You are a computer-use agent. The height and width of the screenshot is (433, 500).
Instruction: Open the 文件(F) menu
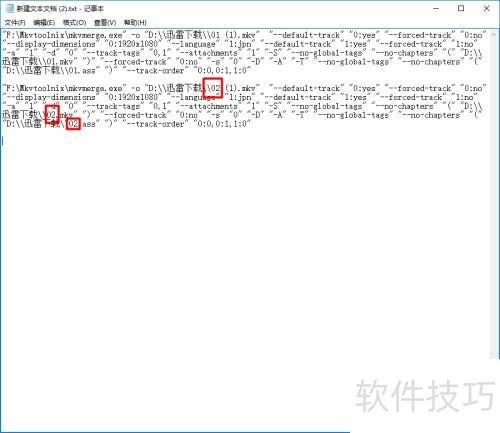(x=15, y=23)
